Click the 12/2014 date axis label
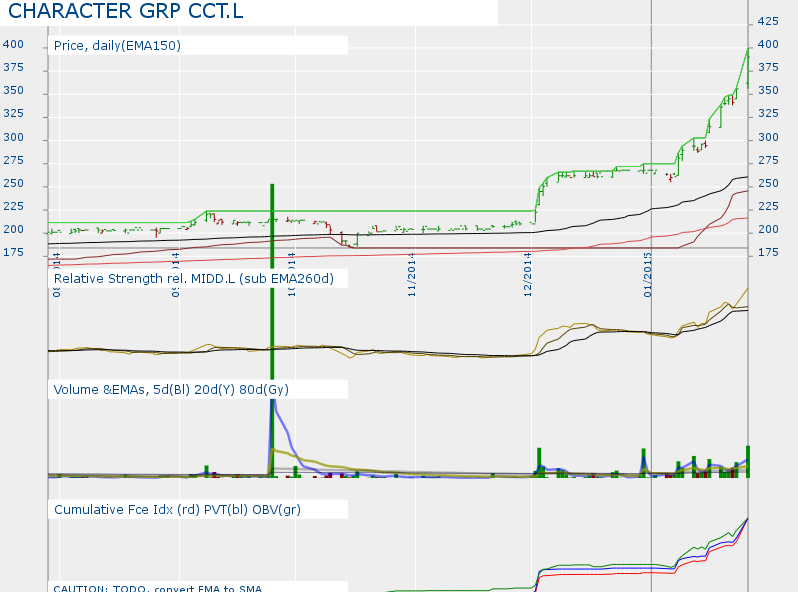The width and height of the screenshot is (798, 592). point(527,275)
